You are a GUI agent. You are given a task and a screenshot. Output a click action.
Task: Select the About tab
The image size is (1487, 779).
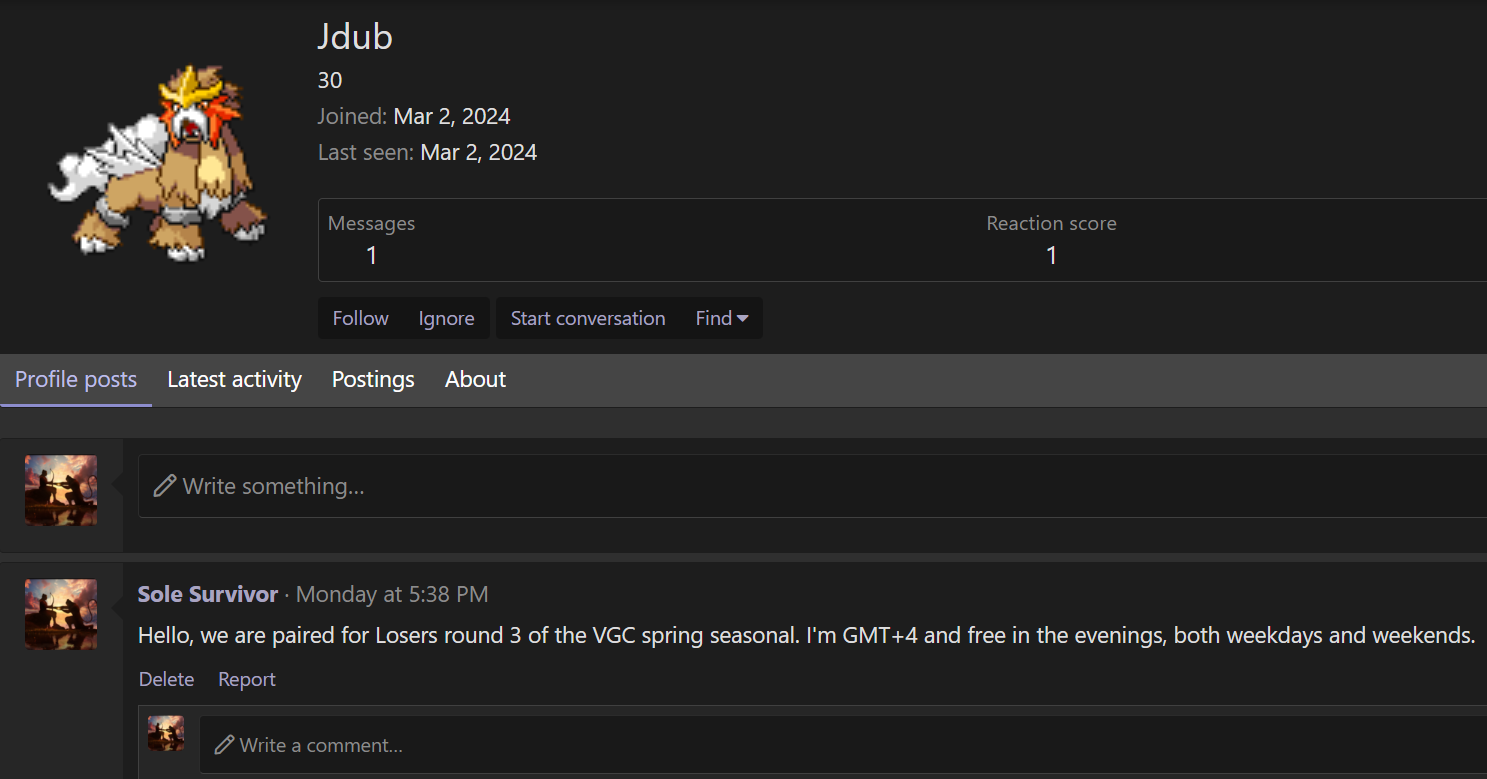coord(475,380)
